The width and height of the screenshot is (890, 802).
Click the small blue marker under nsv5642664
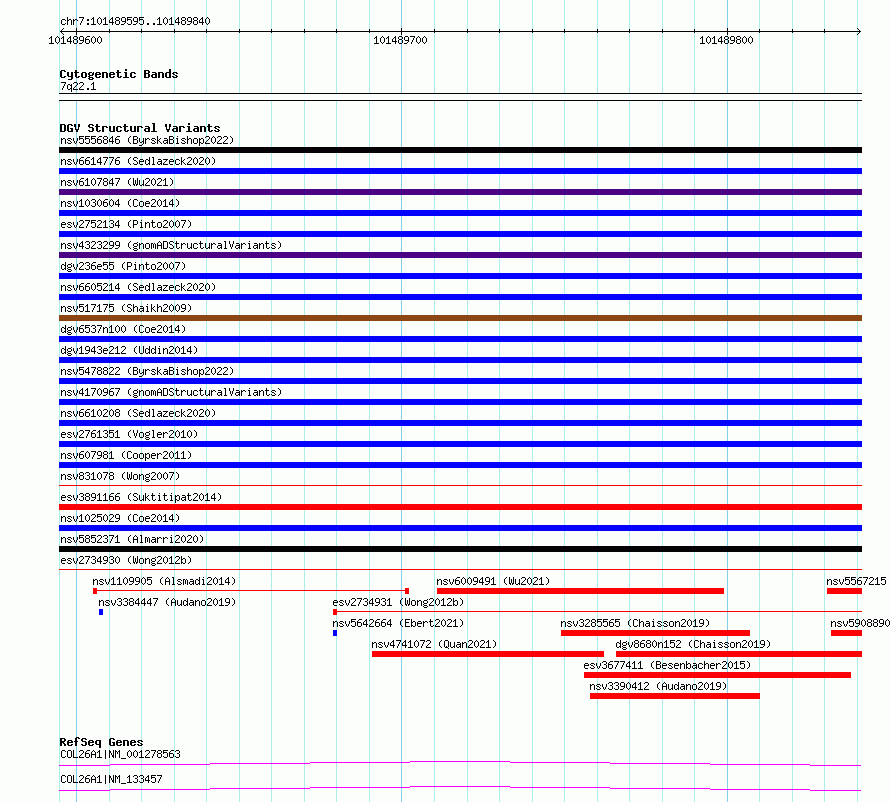335,633
